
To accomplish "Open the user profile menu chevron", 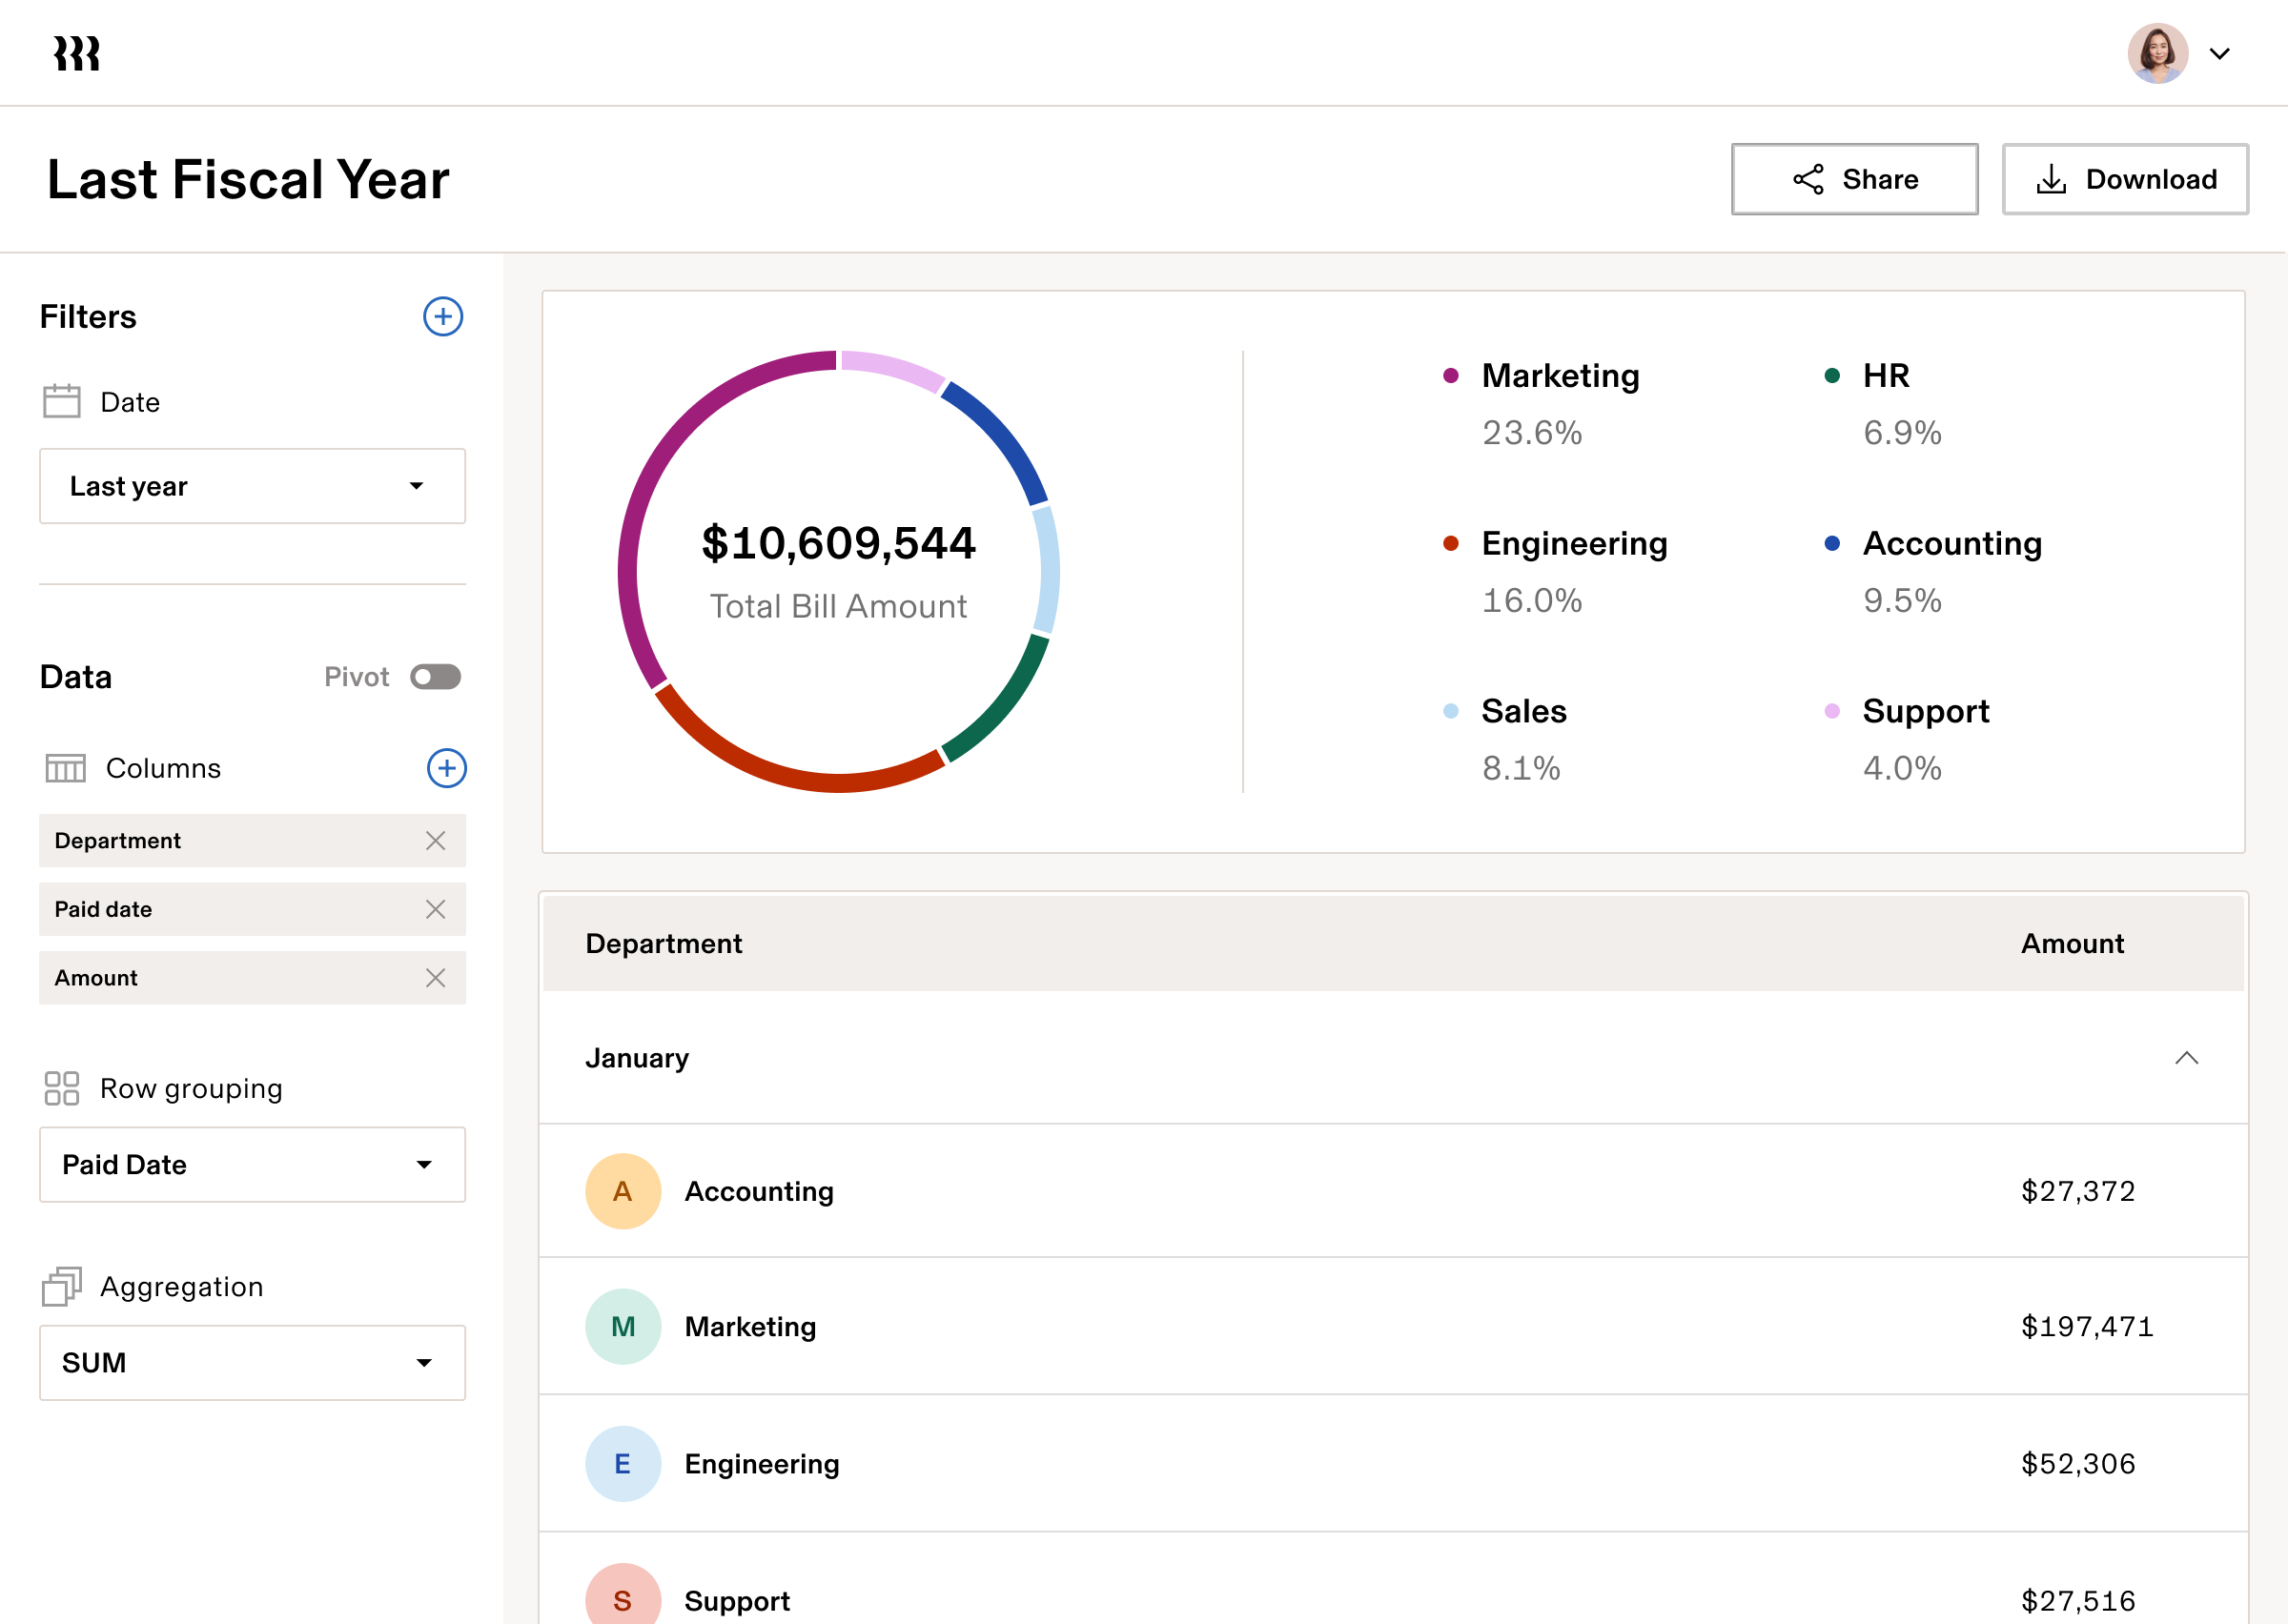I will click(2219, 54).
